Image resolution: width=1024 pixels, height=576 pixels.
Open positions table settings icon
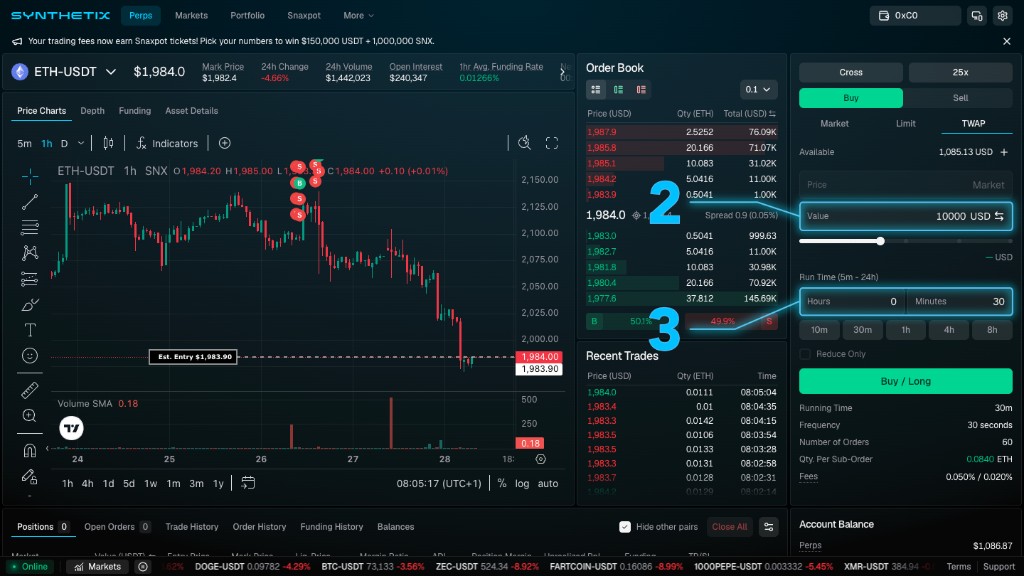pos(769,527)
